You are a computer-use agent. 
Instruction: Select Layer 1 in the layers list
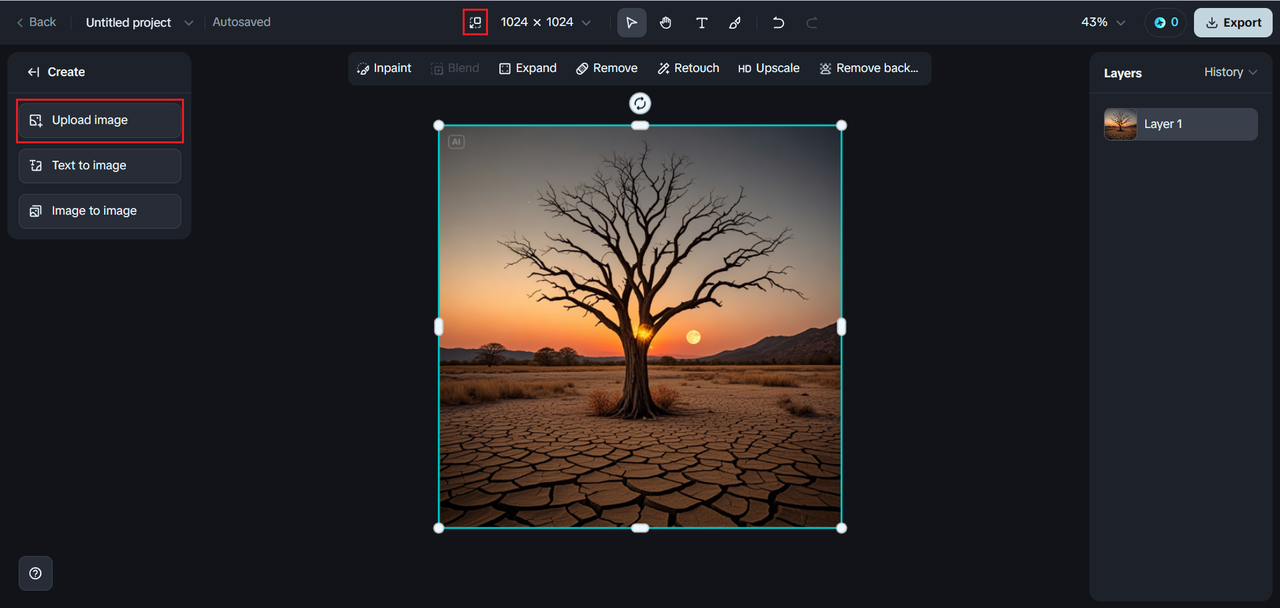[x=1181, y=124]
